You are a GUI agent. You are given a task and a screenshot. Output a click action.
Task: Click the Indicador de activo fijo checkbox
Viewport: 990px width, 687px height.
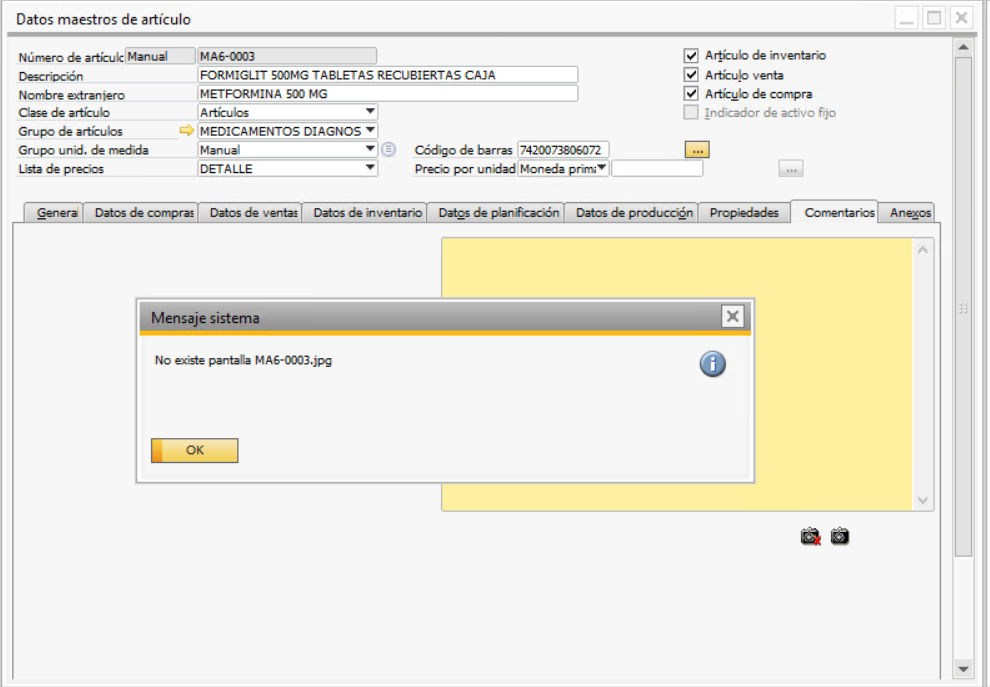(691, 112)
